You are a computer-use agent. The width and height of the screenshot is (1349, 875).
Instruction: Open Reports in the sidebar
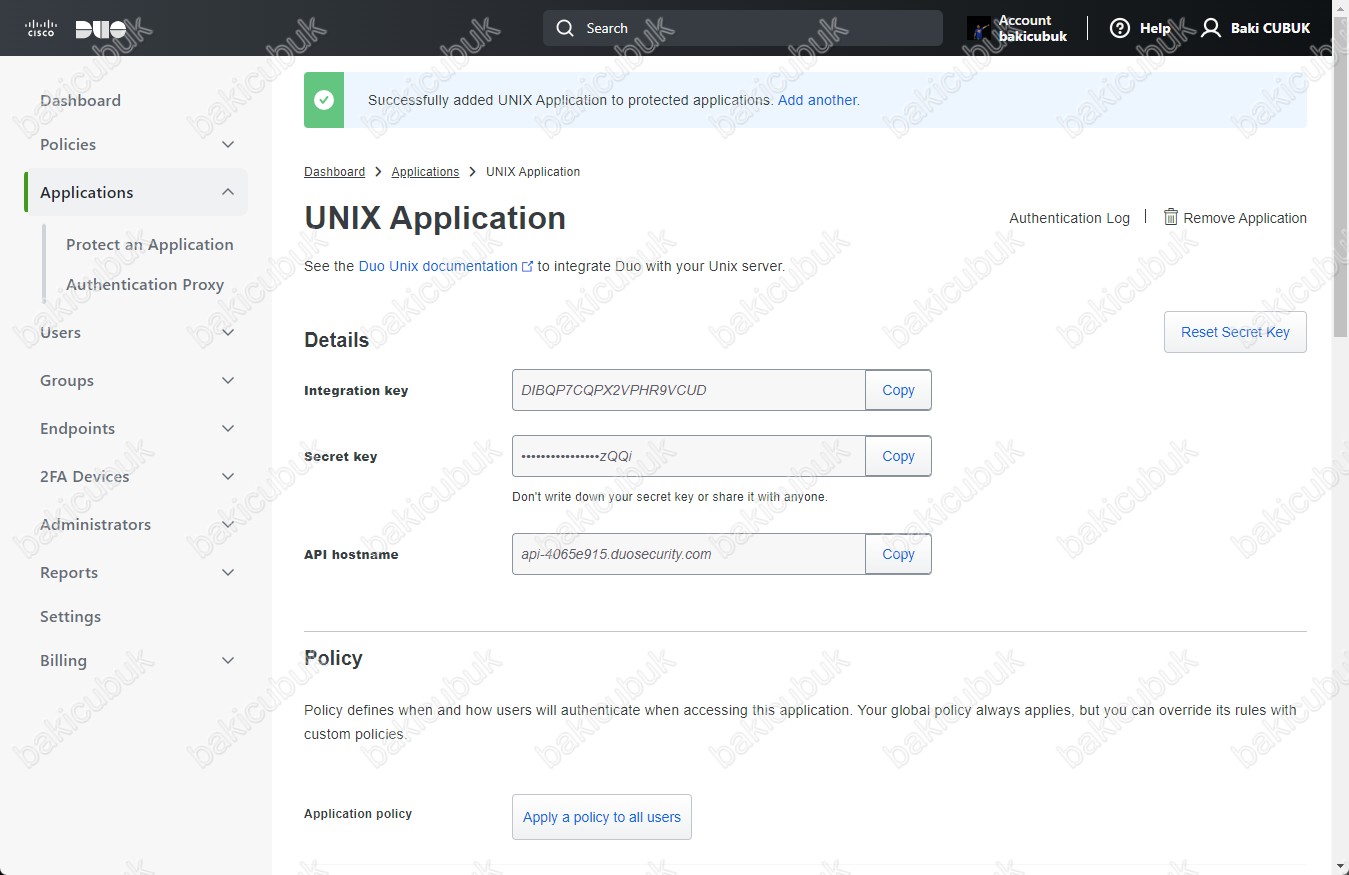[69, 572]
